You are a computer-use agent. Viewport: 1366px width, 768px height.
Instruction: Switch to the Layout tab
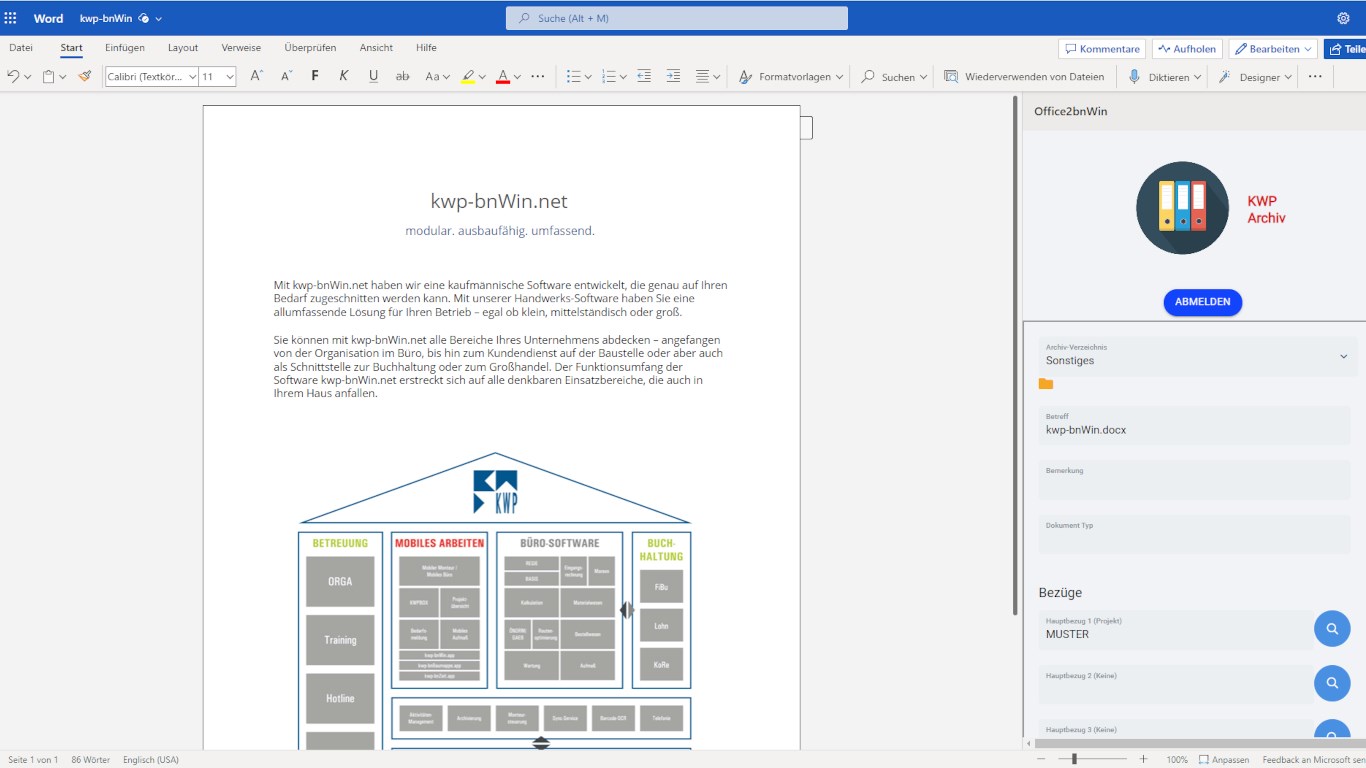coord(183,48)
